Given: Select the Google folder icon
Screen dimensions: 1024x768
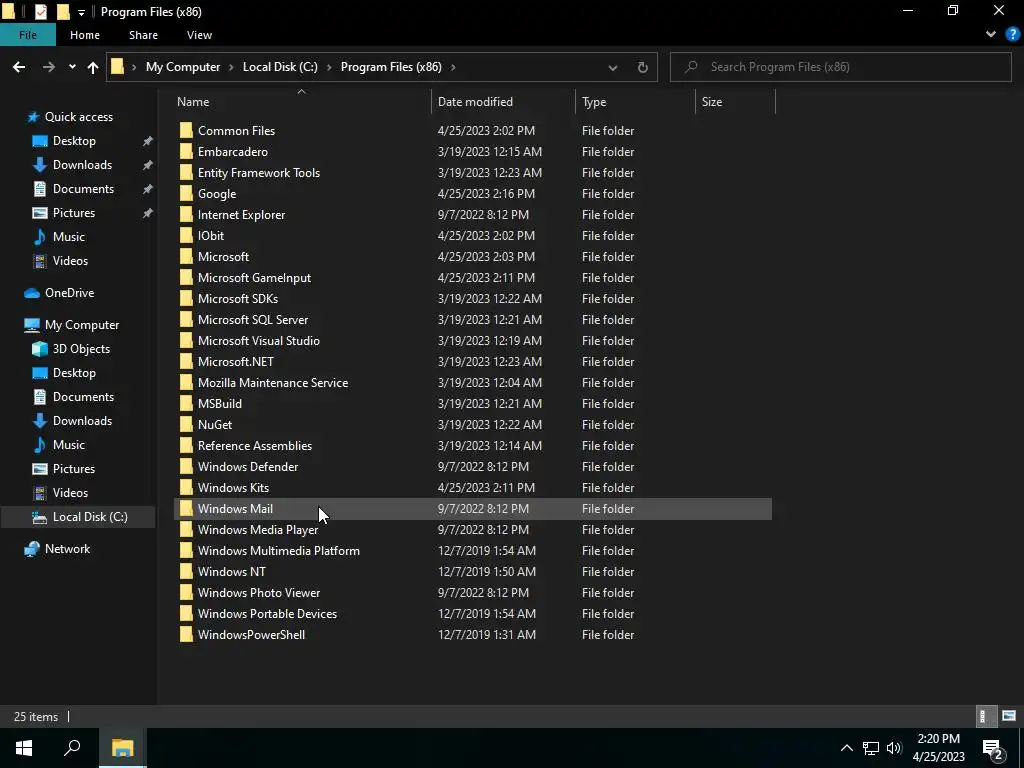Looking at the screenshot, I should [186, 194].
